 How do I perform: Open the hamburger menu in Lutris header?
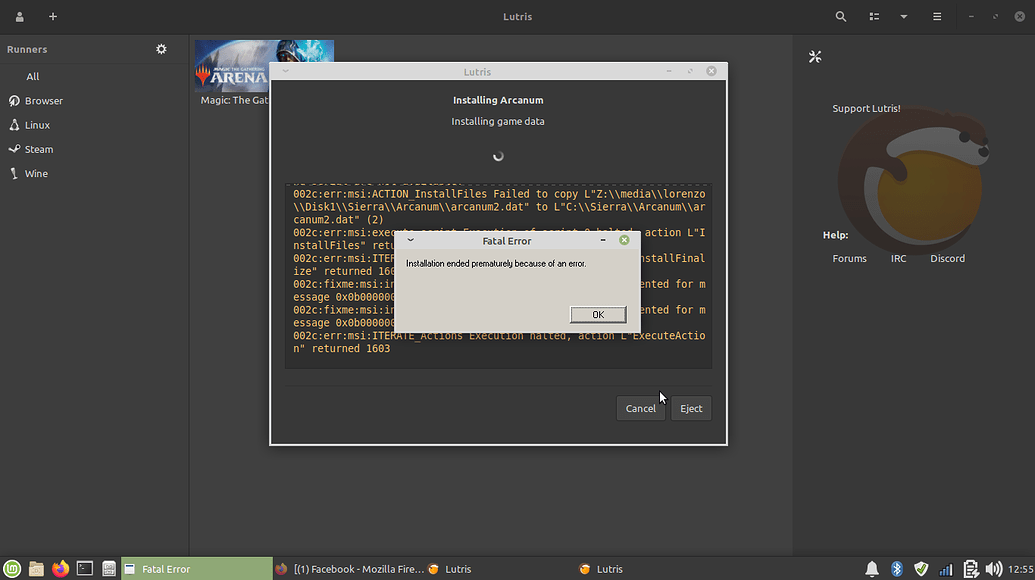tap(937, 16)
